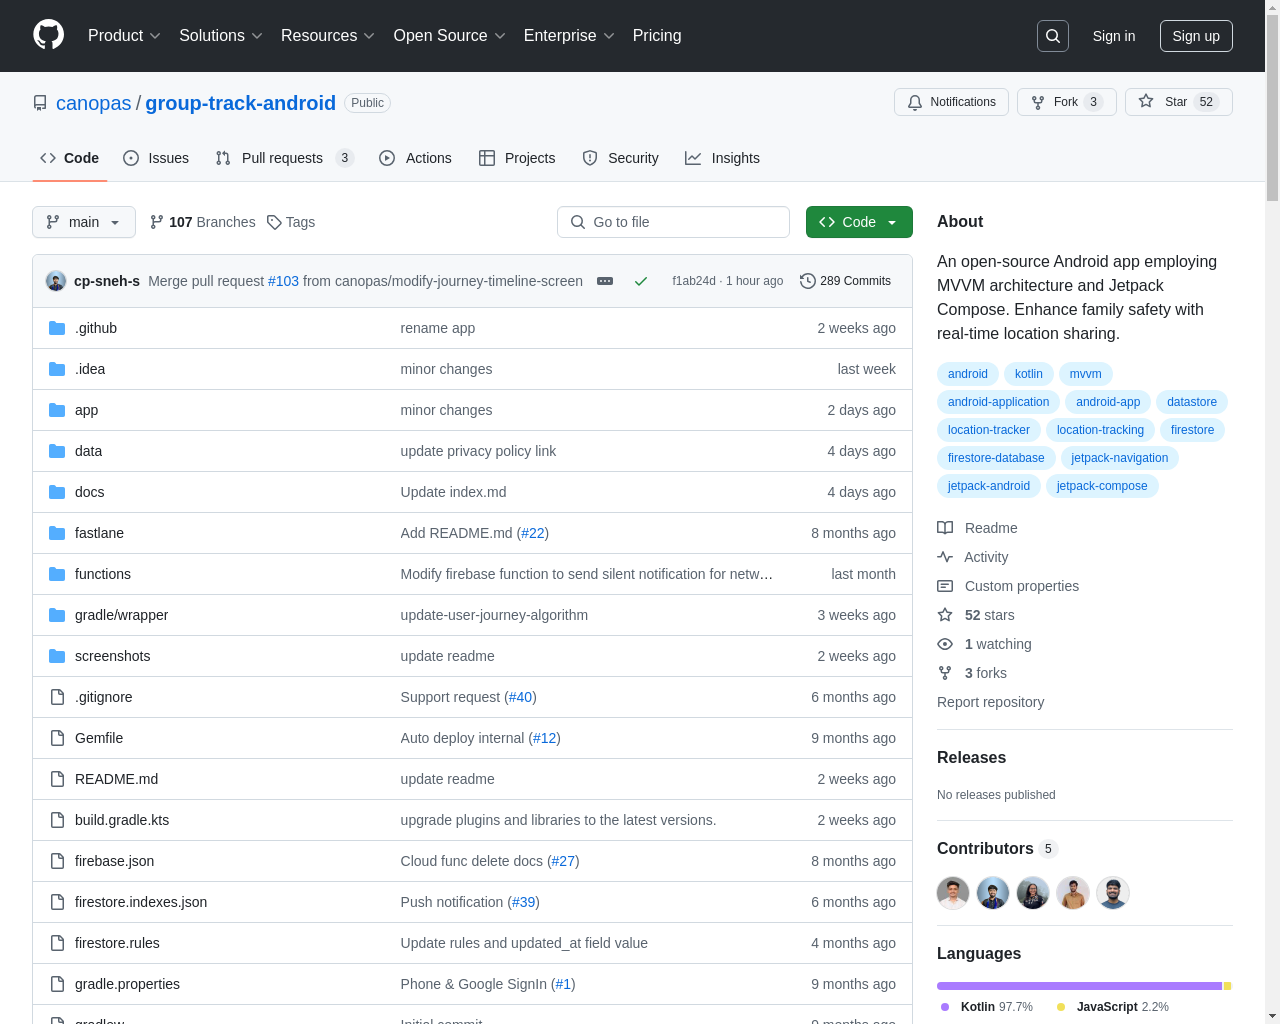This screenshot has width=1280, height=1024.
Task: Open the commit history clock icon
Action: coord(808,281)
